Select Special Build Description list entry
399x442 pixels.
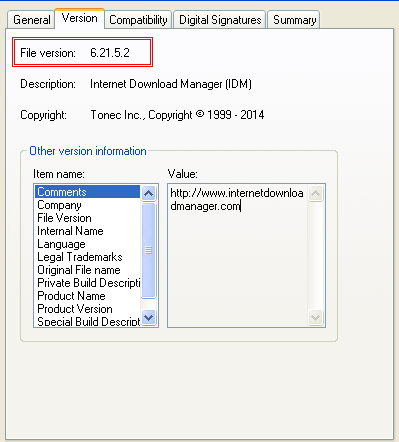coord(87,321)
